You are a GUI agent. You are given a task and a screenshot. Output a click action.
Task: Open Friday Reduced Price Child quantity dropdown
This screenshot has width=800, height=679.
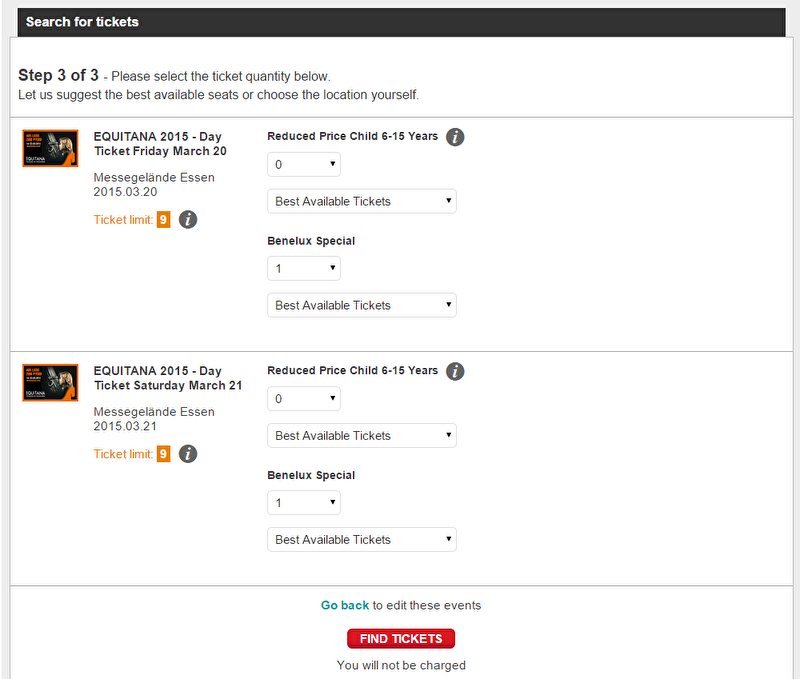(304, 164)
